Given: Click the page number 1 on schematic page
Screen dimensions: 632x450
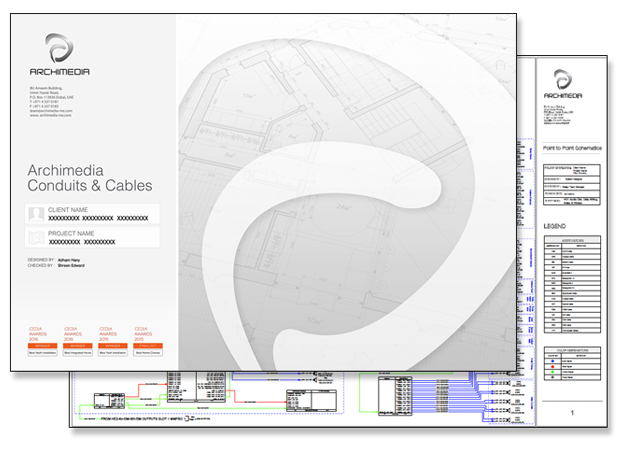Looking at the screenshot, I should pyautogui.click(x=572, y=413).
